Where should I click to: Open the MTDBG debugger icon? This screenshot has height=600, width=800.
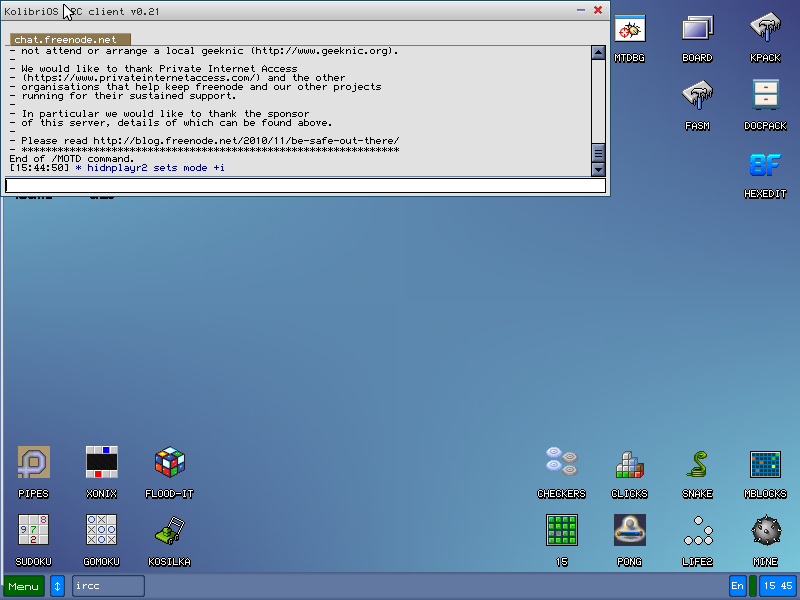629,30
